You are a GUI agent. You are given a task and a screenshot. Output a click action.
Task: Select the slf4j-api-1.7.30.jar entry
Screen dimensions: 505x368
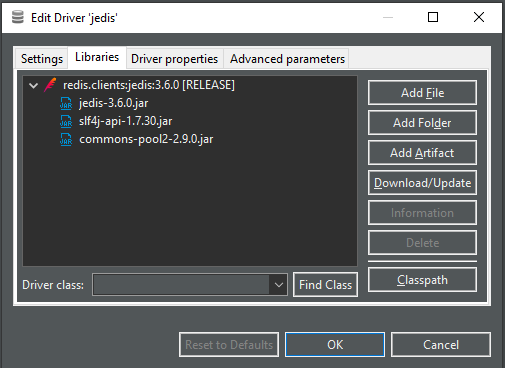(126, 121)
